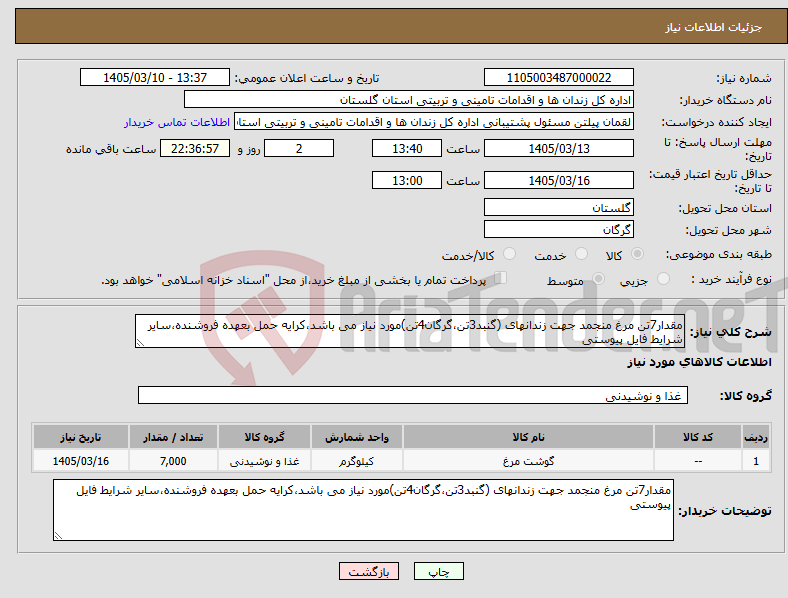Select the خدمت radio button
Image resolution: width=788 pixels, height=598 pixels.
581,254
